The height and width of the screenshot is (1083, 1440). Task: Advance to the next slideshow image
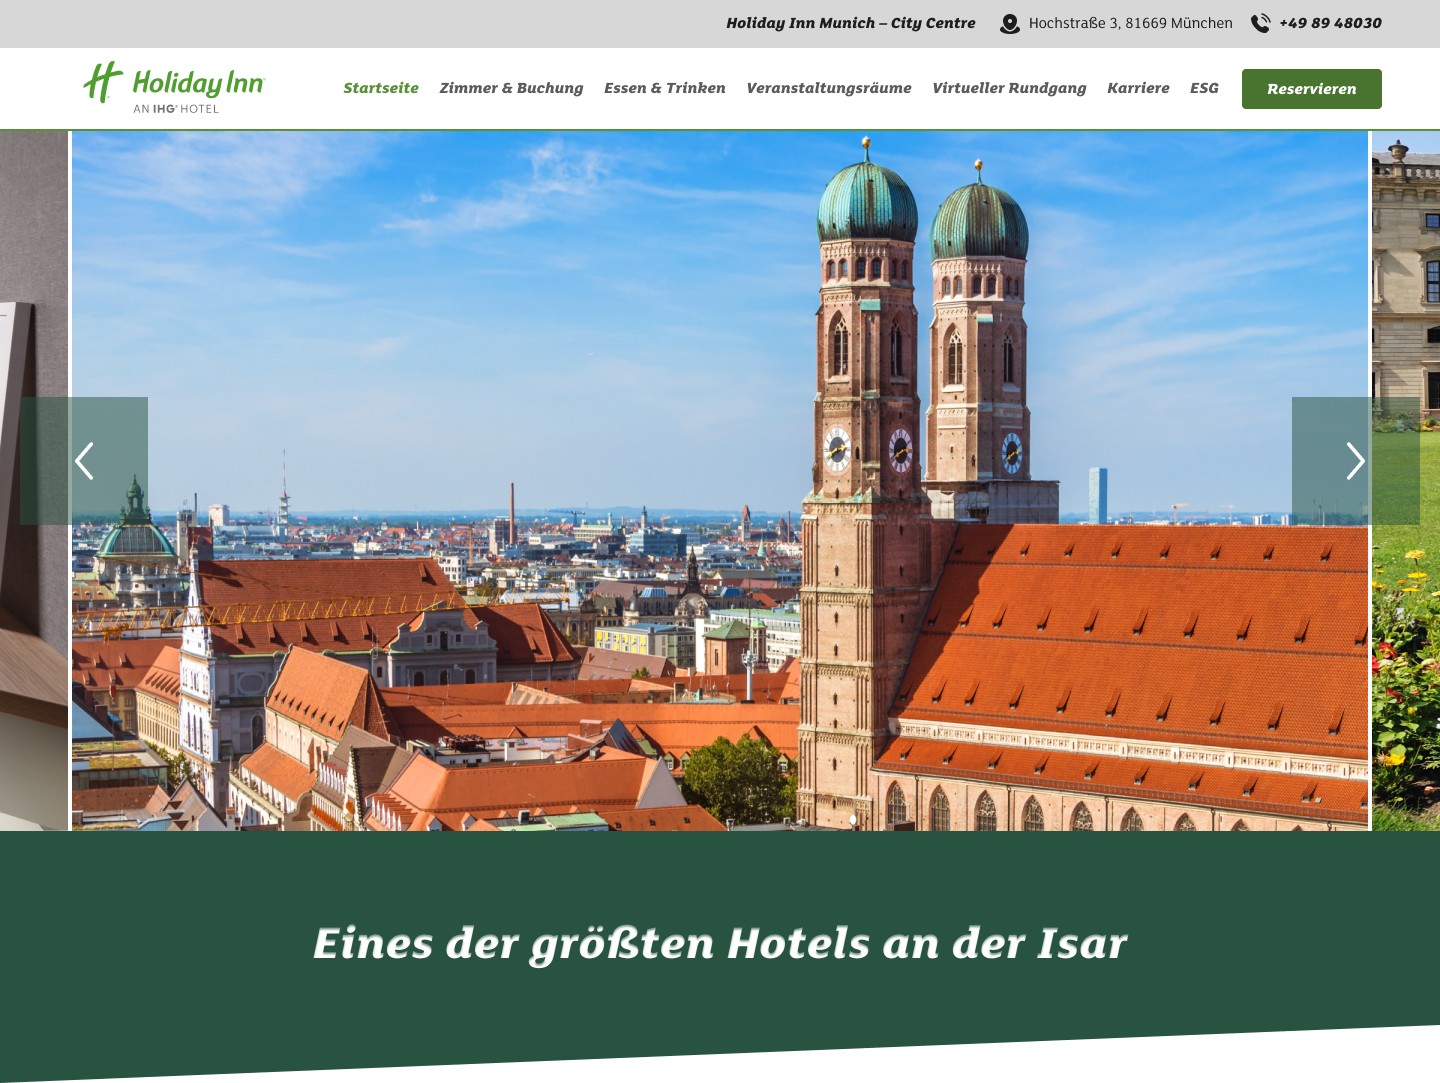click(x=1356, y=461)
